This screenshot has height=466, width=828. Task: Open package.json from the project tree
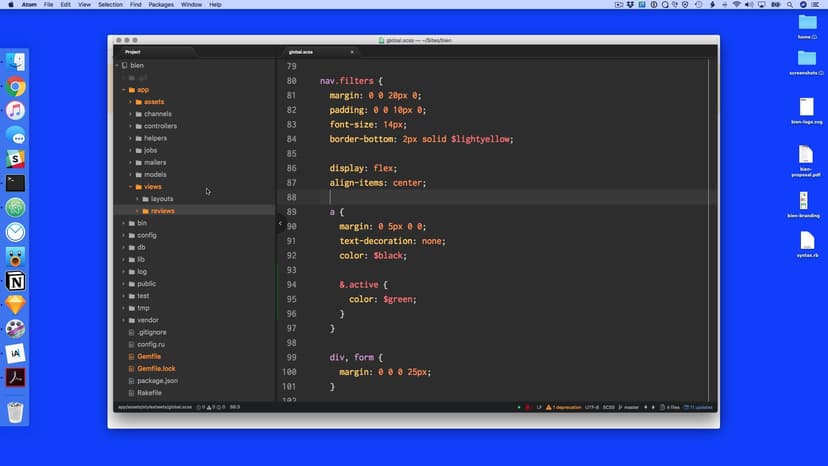[157, 381]
